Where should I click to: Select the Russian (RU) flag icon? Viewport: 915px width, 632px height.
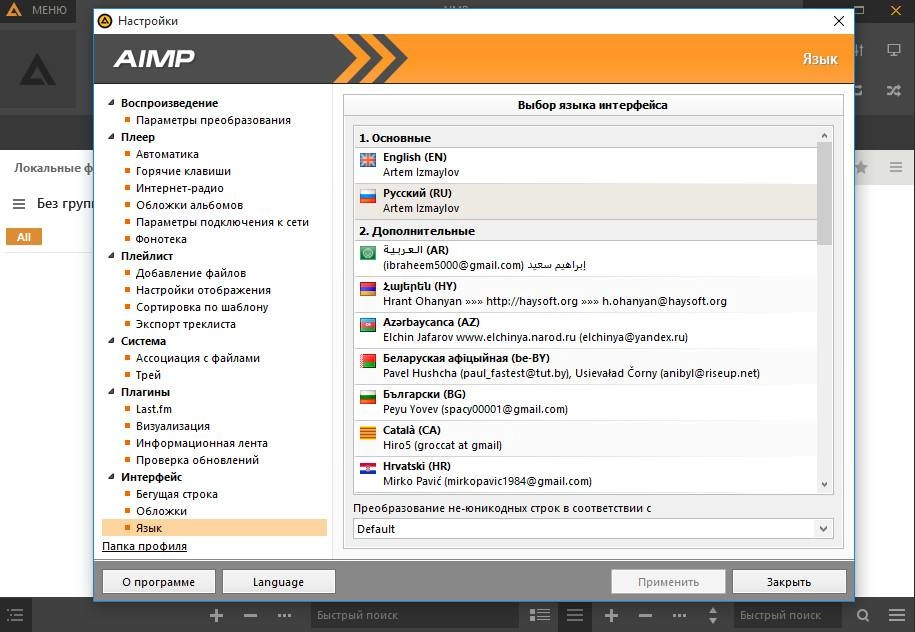tap(368, 195)
